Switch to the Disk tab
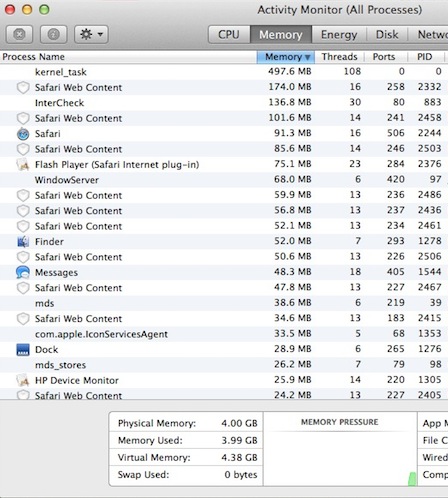The height and width of the screenshot is (498, 448). (x=387, y=34)
